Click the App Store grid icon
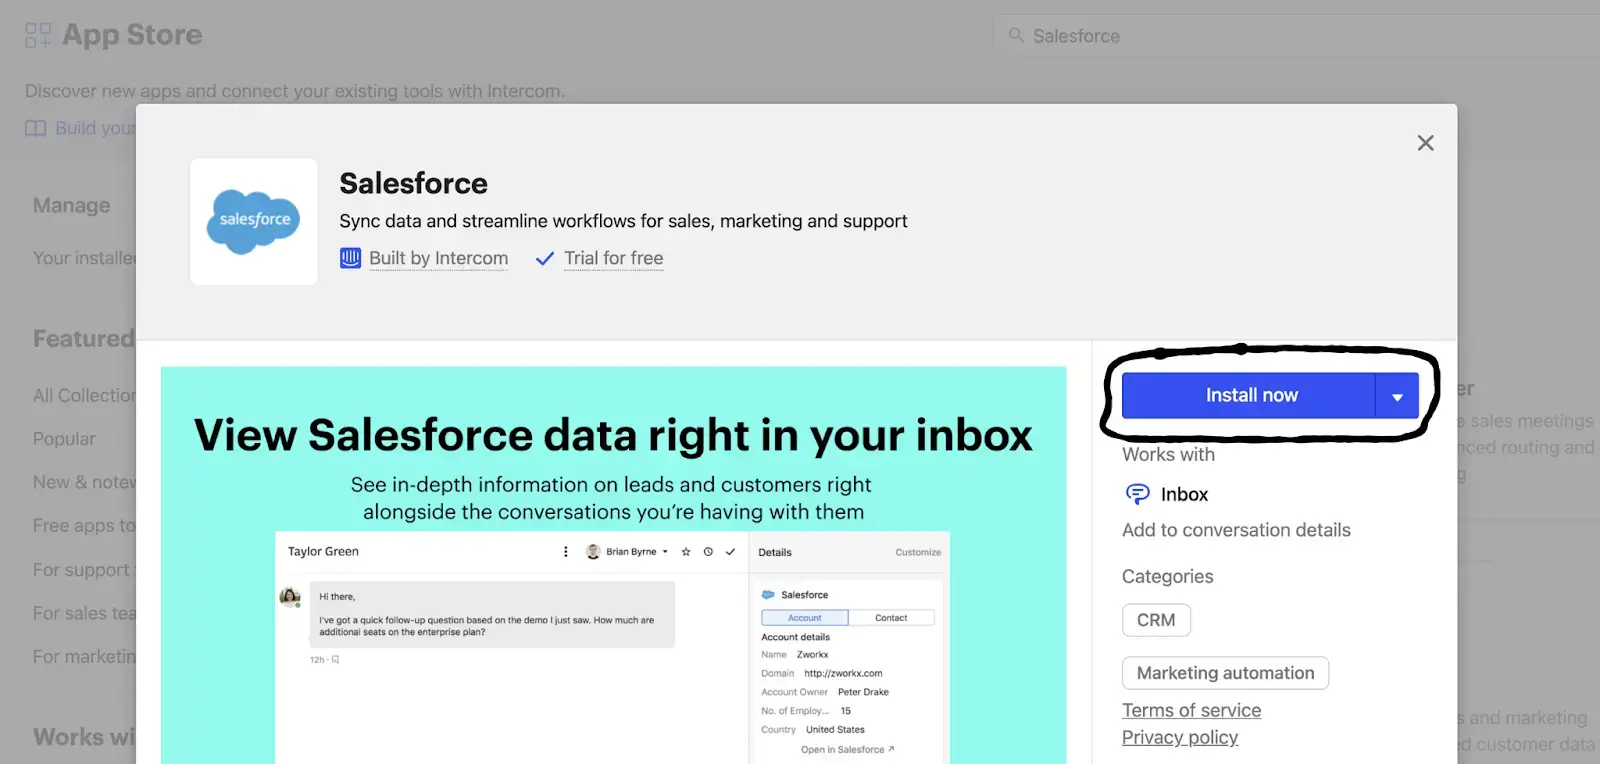 (x=38, y=36)
